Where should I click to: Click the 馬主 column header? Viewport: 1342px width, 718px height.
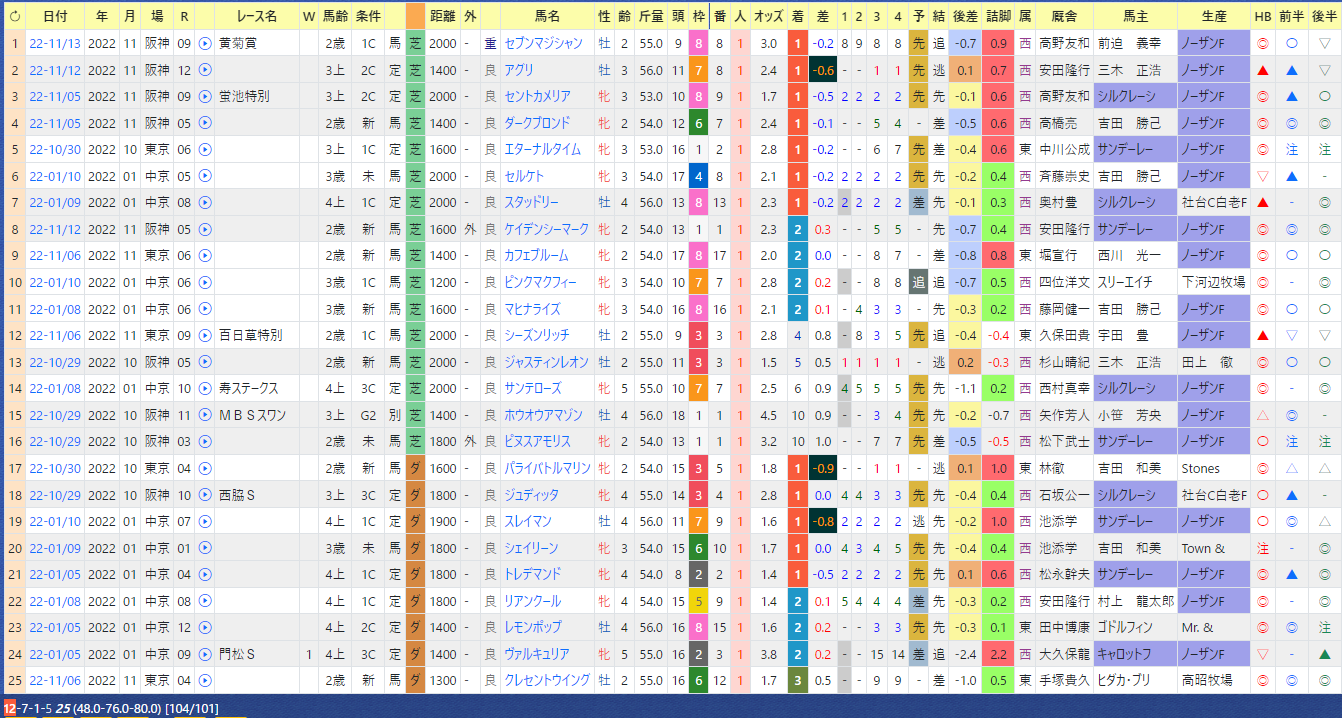(1135, 17)
